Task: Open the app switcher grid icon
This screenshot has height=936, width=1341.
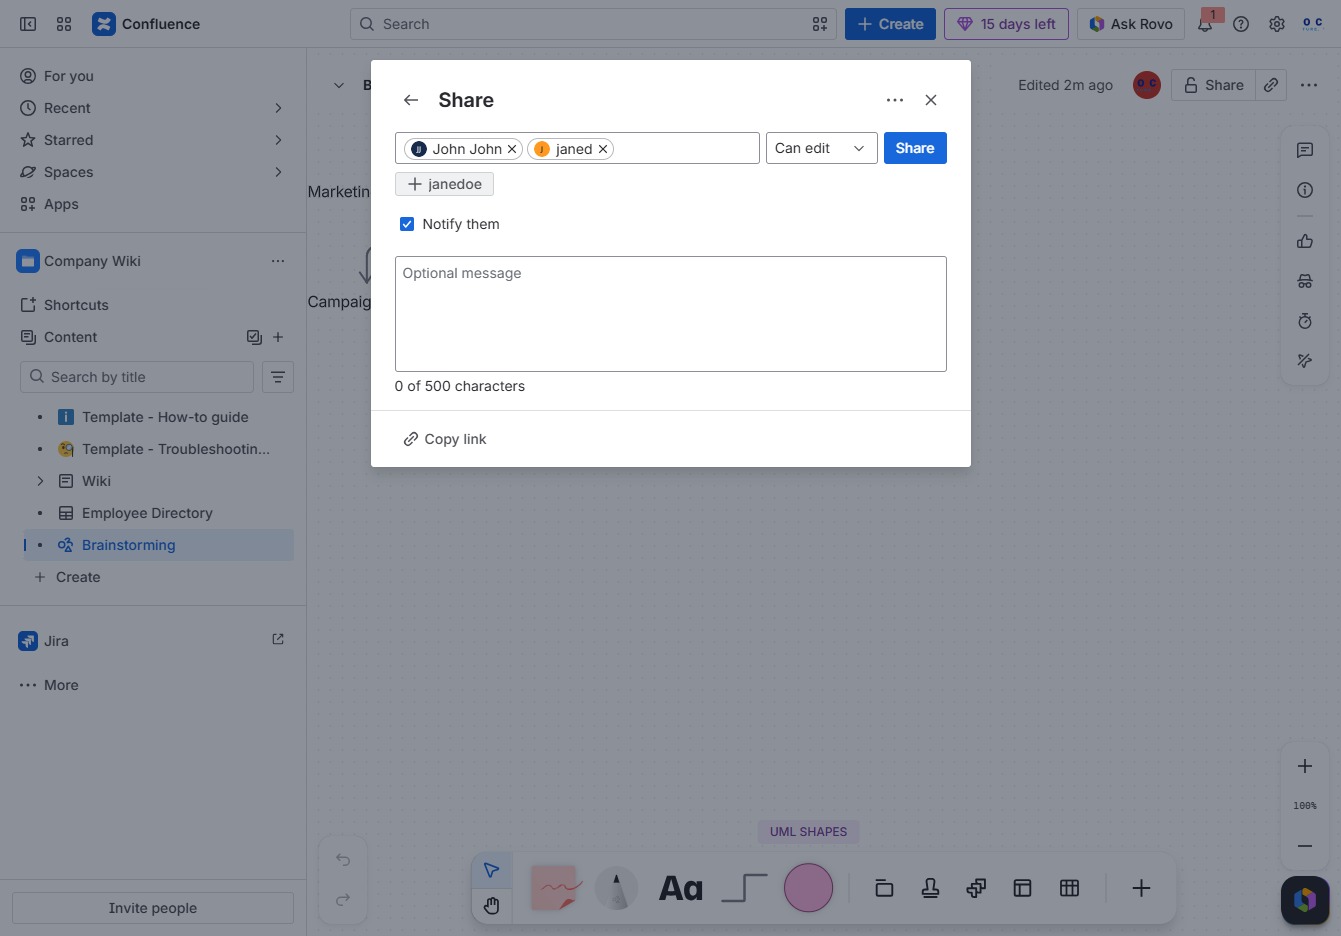Action: pos(64,24)
